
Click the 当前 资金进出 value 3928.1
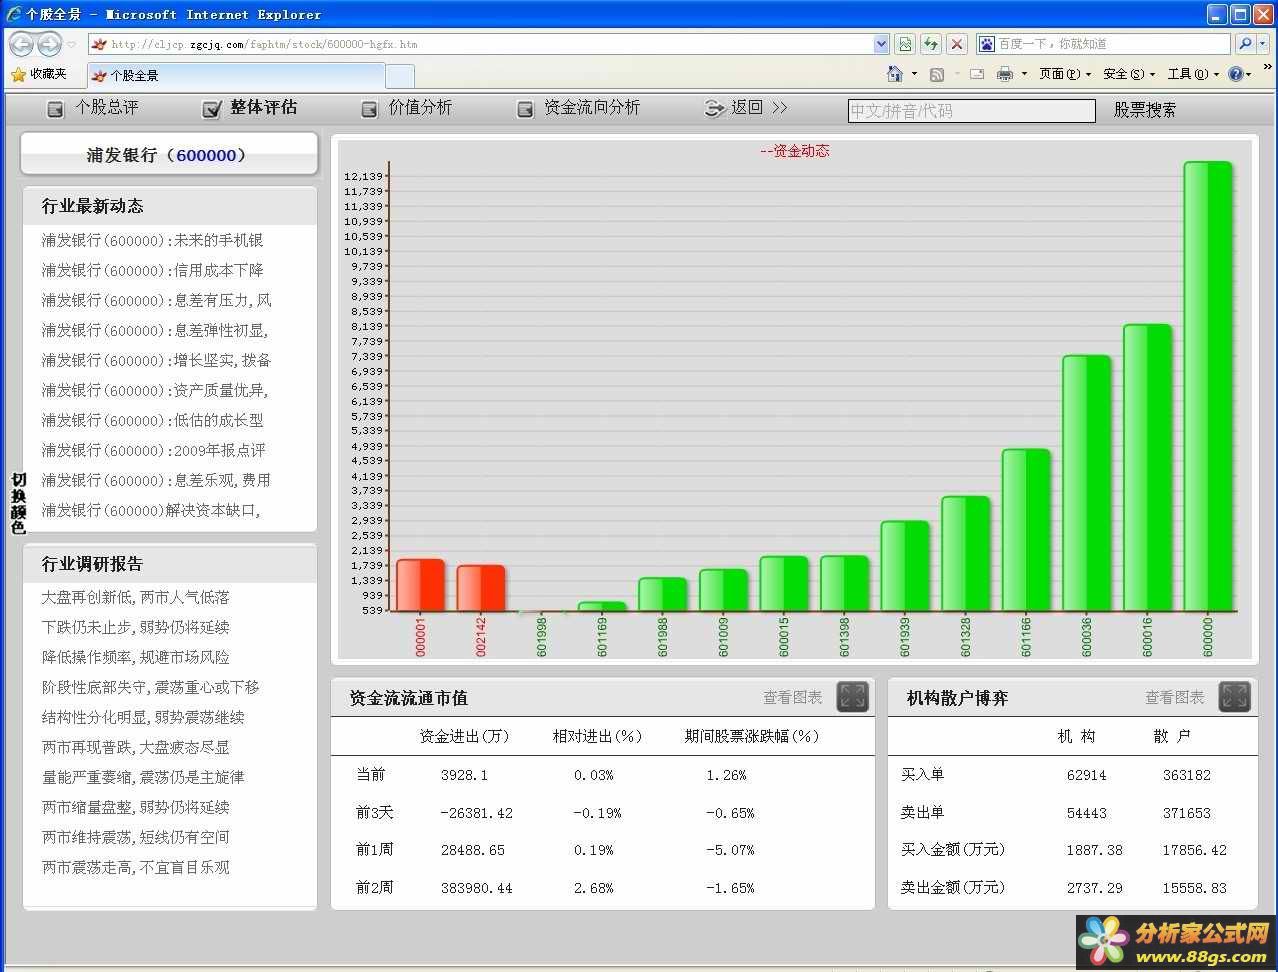(464, 775)
